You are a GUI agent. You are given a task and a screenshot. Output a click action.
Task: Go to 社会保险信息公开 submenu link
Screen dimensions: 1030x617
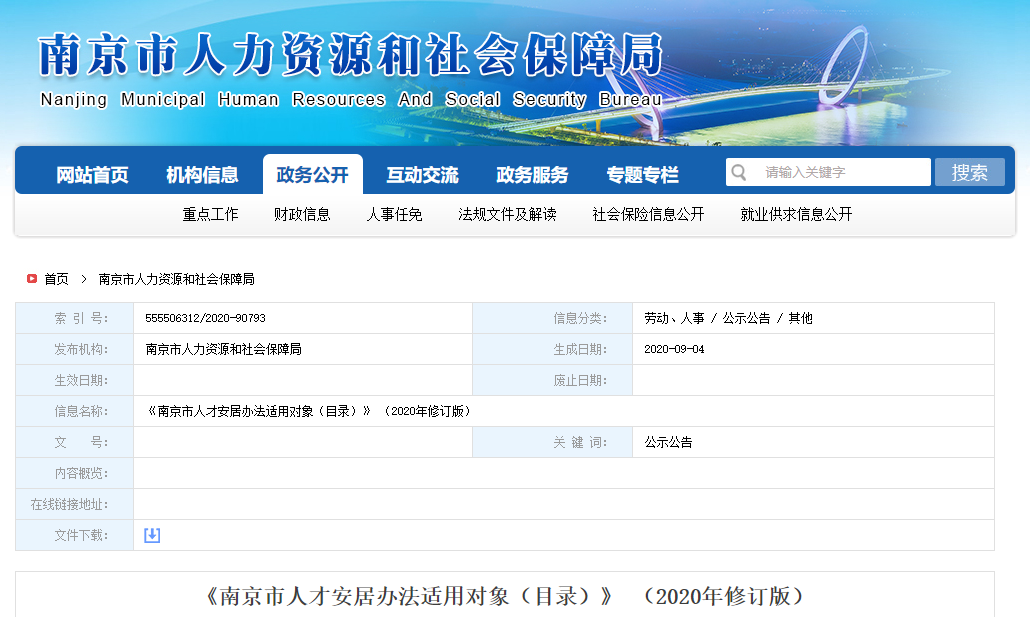(648, 214)
